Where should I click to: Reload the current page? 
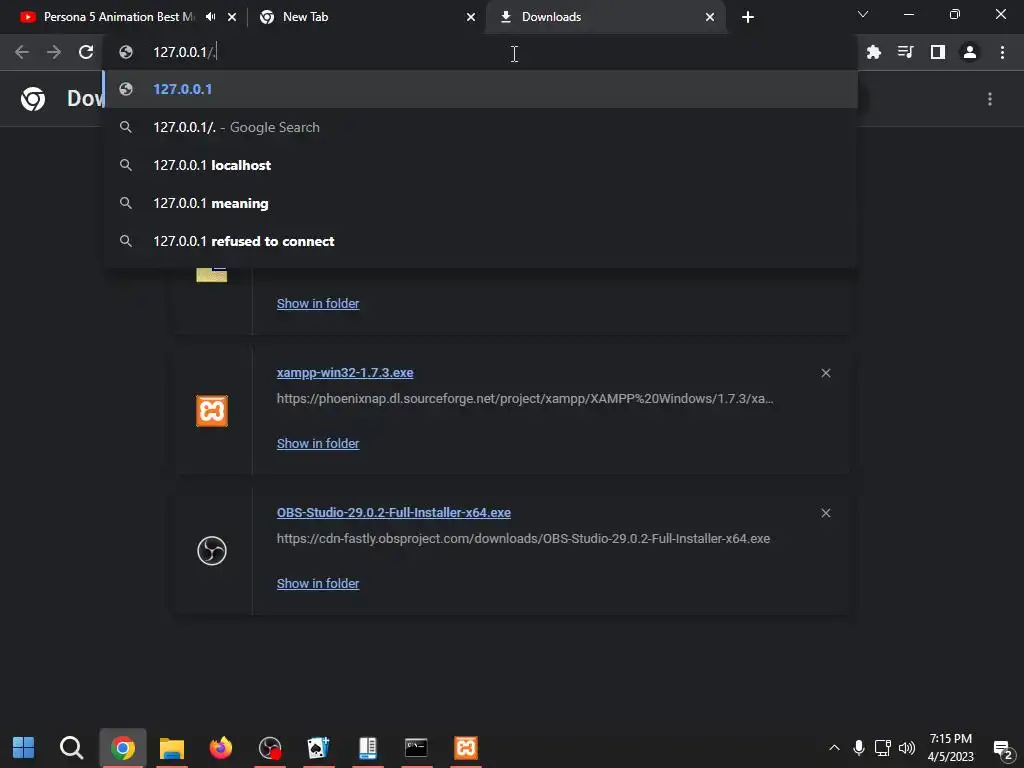click(86, 52)
